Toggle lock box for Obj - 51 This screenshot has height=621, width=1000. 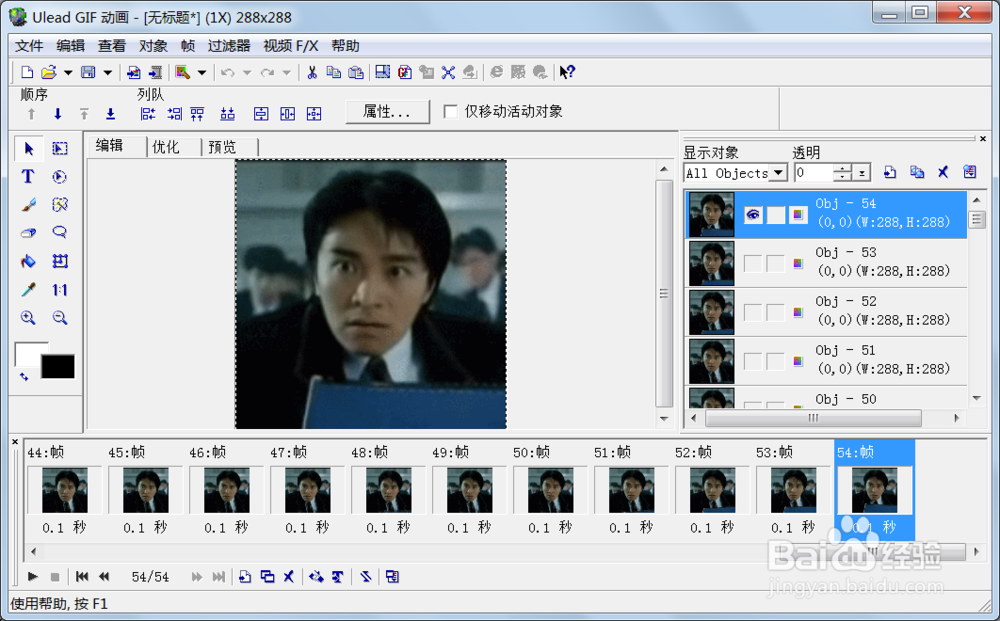point(776,362)
